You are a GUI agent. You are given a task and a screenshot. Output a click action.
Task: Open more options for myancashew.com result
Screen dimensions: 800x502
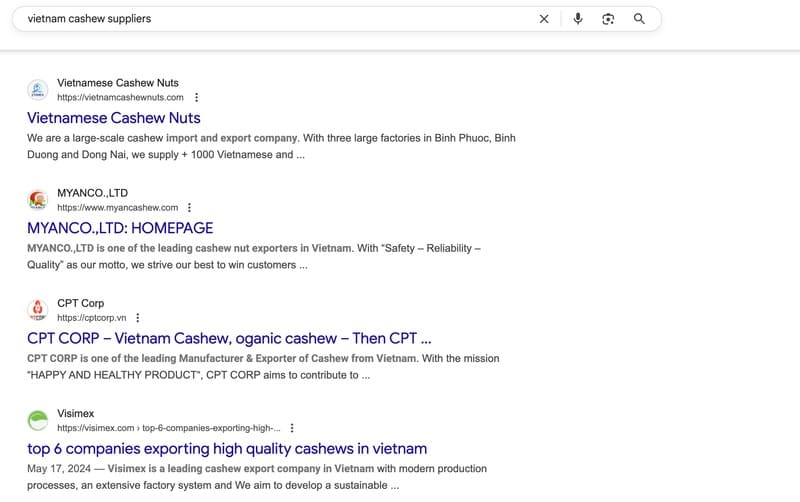[x=190, y=208]
